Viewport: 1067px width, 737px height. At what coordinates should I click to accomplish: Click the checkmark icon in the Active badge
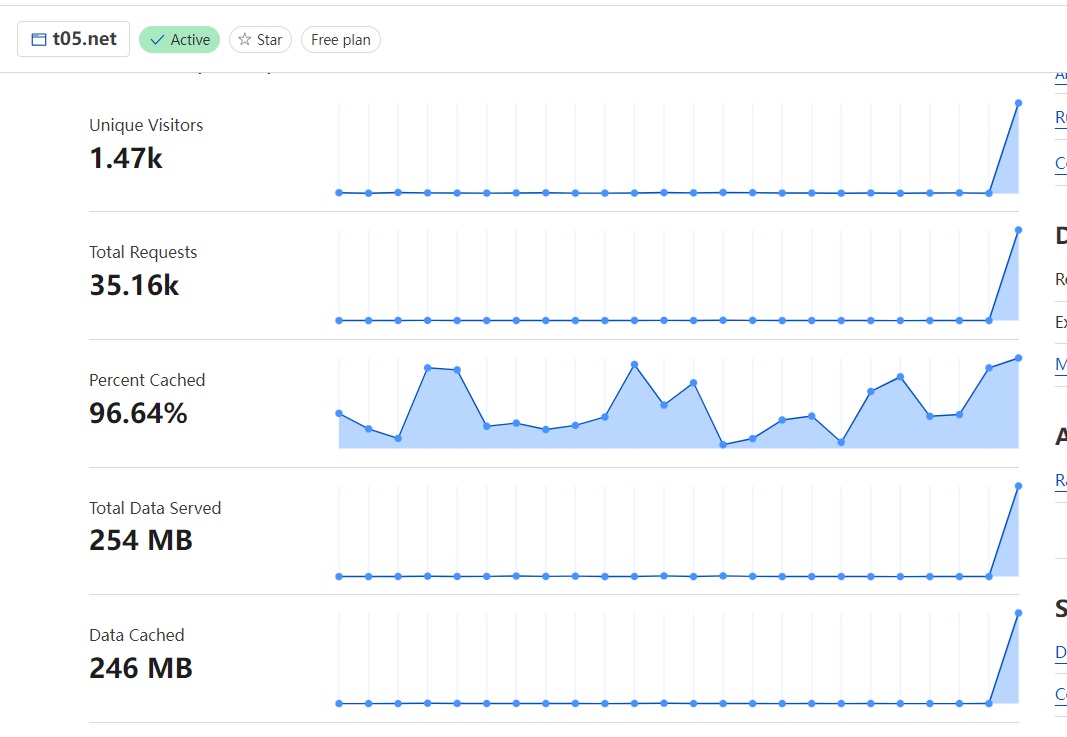coord(157,40)
